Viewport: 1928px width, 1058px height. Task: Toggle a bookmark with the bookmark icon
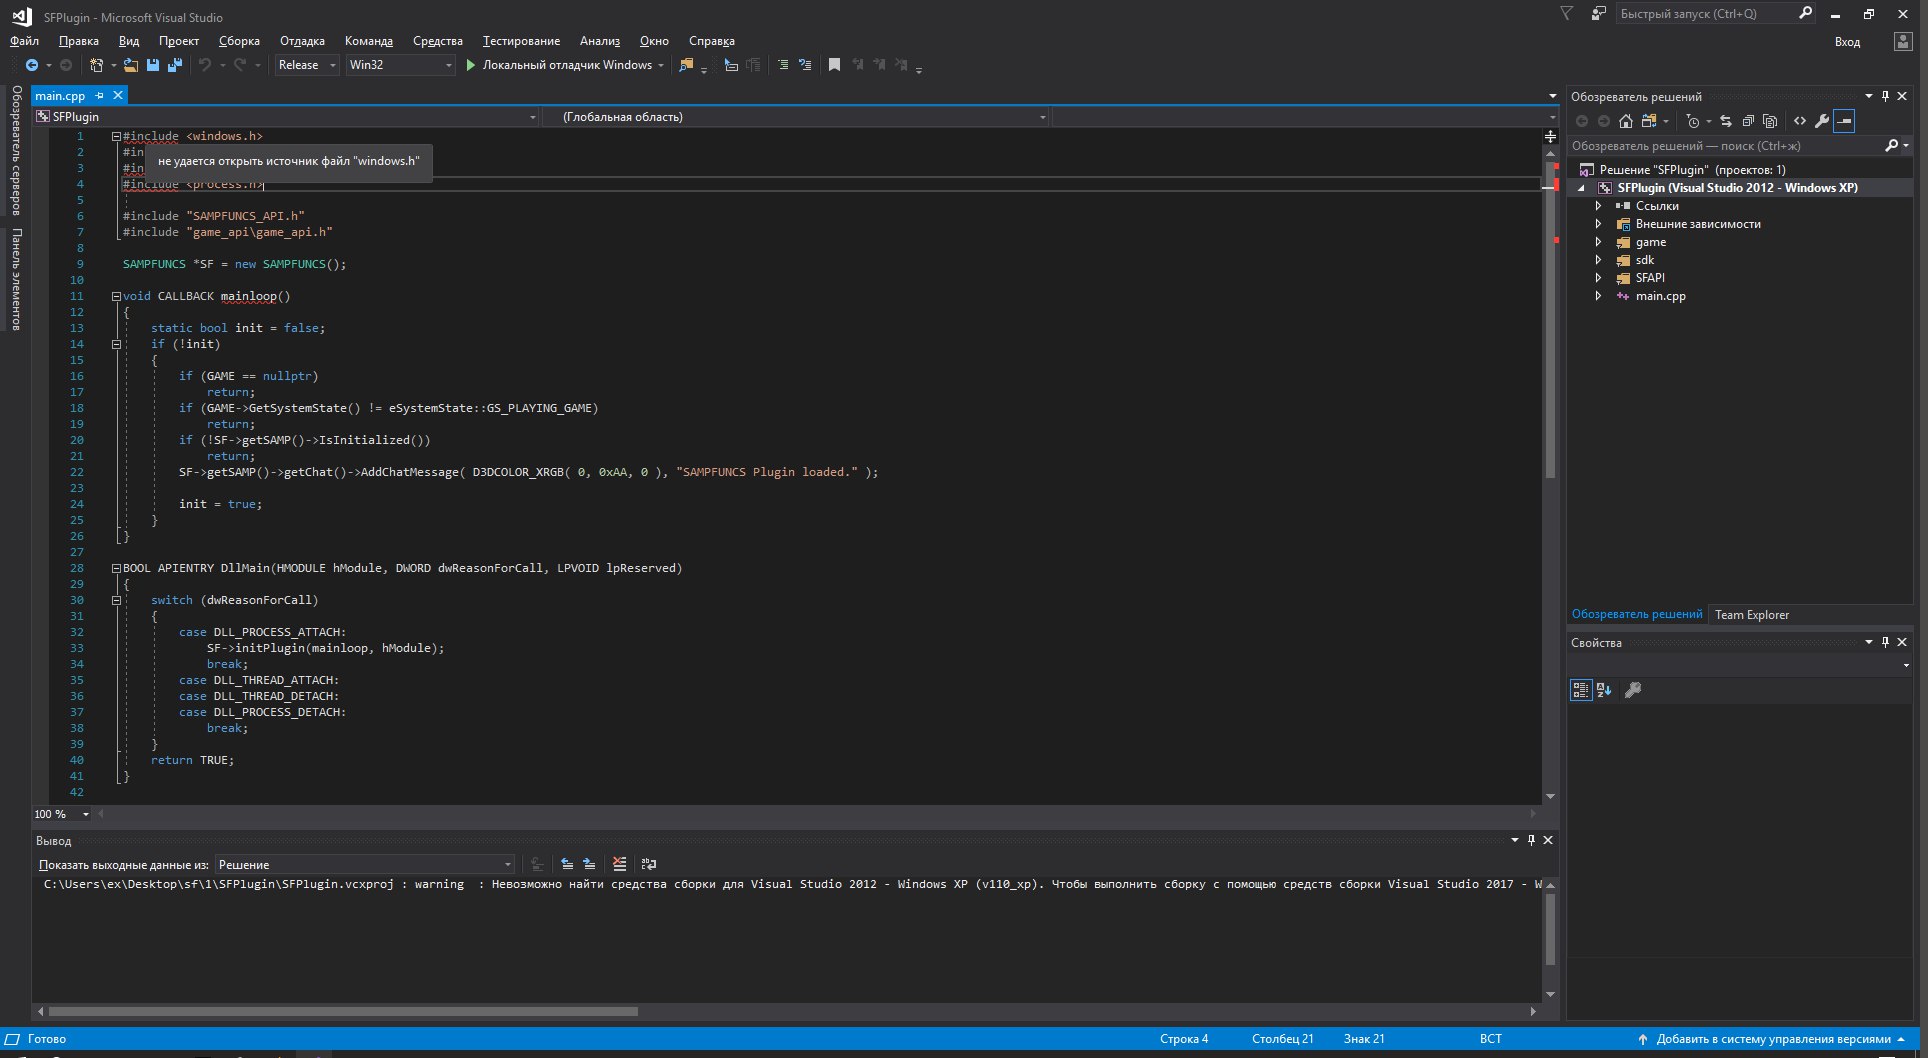[x=834, y=65]
